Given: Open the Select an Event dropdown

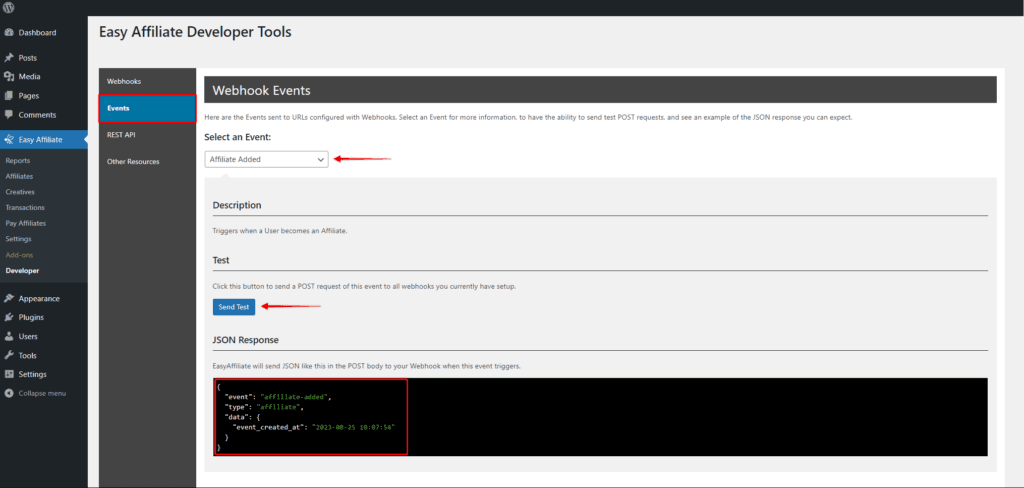Looking at the screenshot, I should coord(266,159).
